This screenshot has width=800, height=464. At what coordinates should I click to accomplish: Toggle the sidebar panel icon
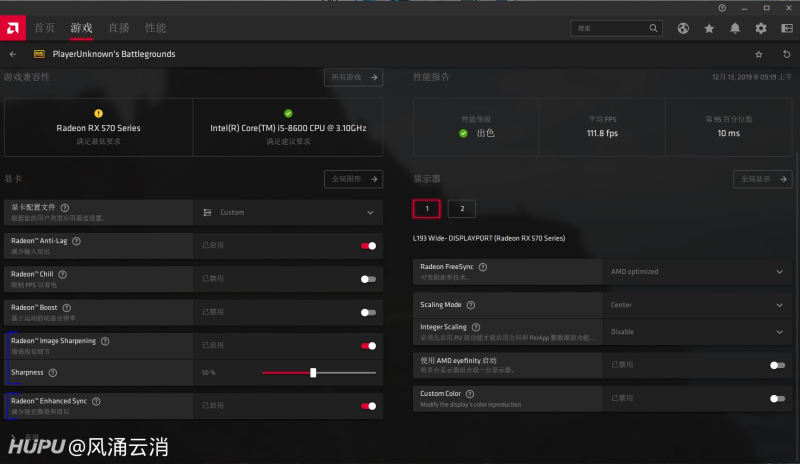click(787, 29)
